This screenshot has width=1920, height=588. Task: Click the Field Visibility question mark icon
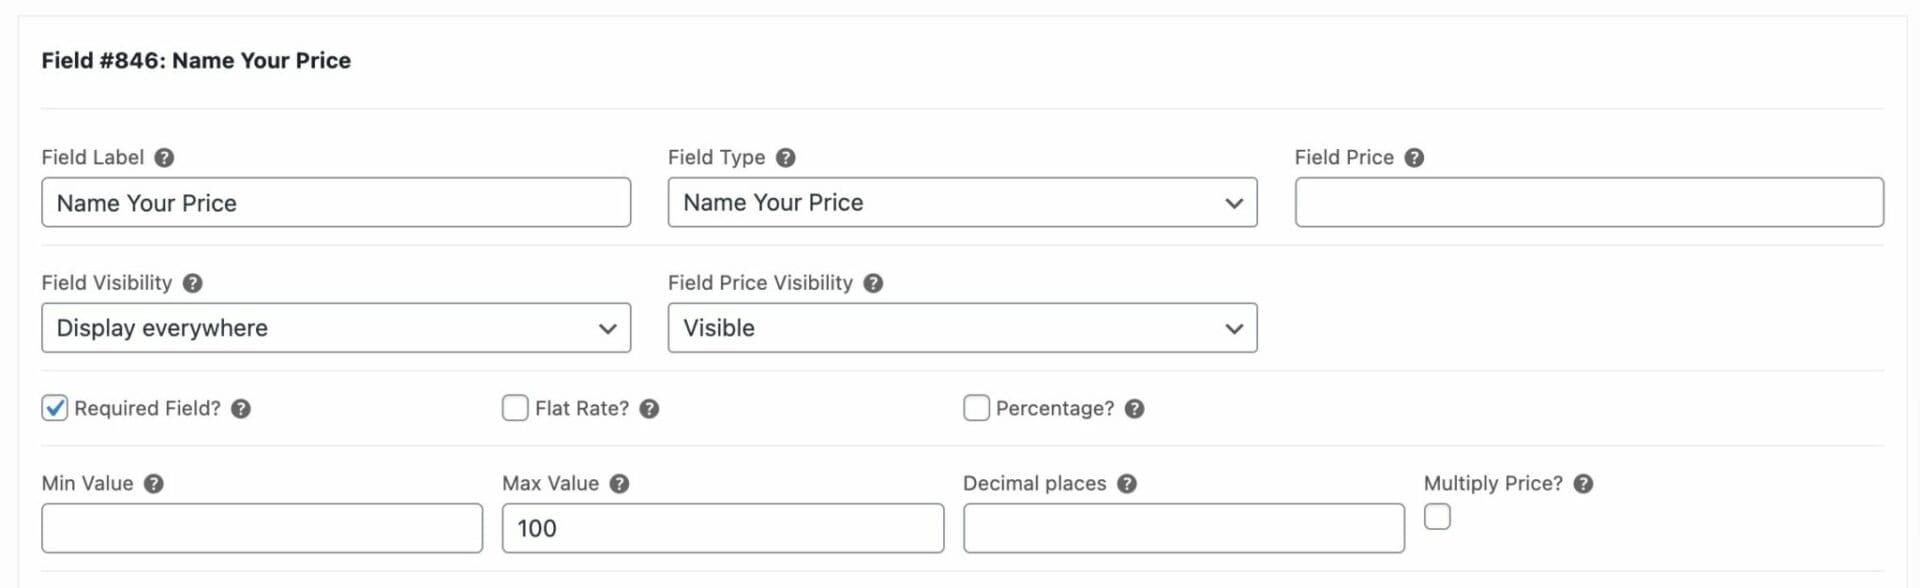coord(193,283)
